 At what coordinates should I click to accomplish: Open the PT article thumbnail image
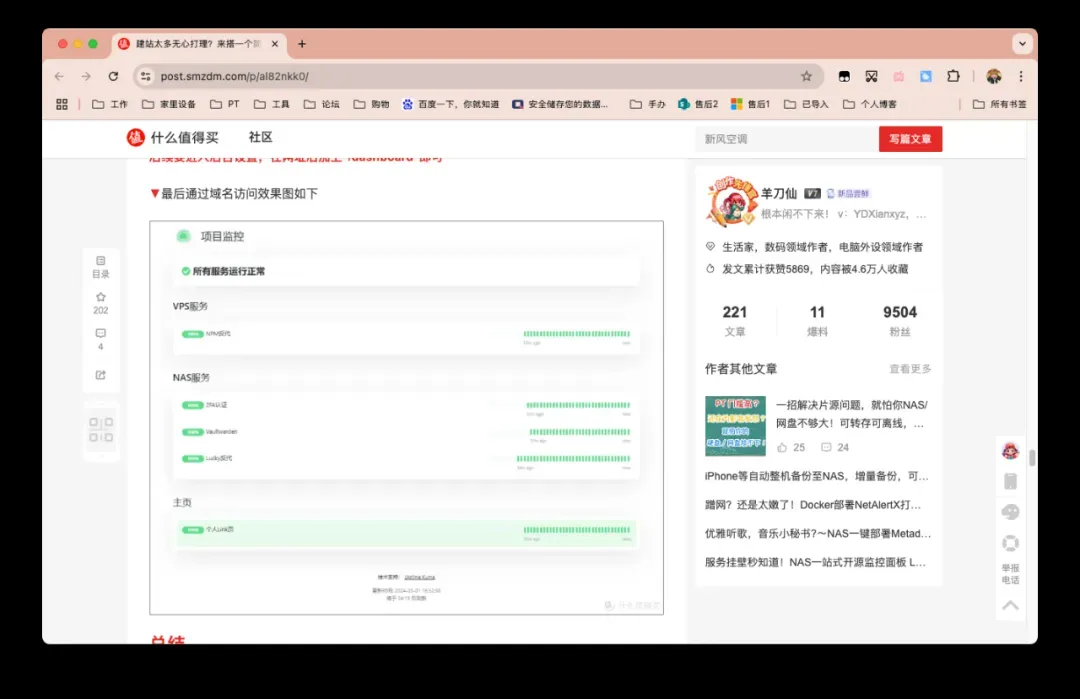click(x=735, y=426)
